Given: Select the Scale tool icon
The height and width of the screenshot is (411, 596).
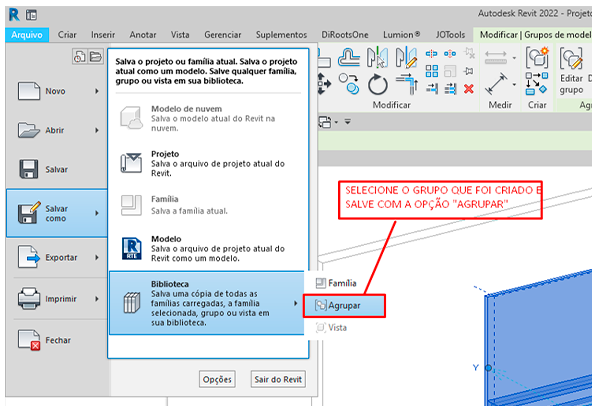Looking at the screenshot, I should tap(450, 71).
